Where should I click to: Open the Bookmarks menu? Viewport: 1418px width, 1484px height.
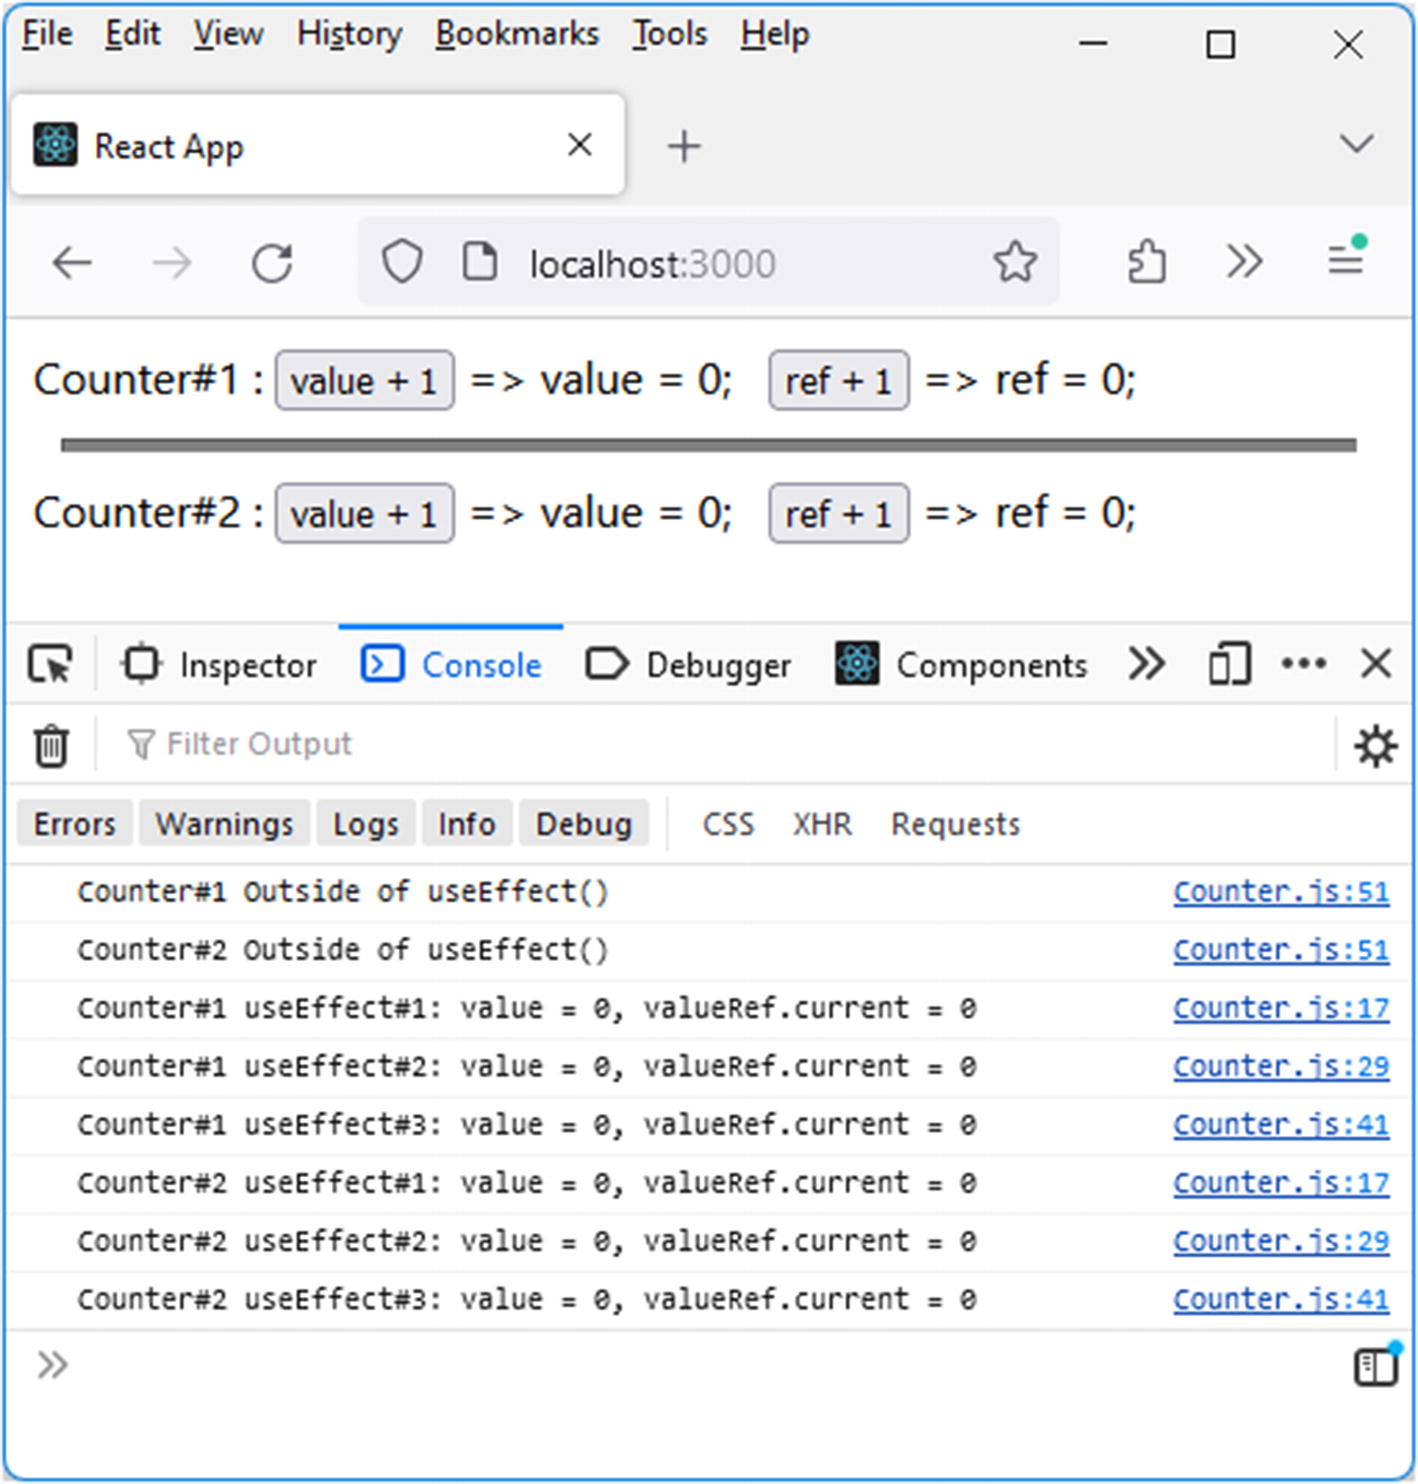pos(517,34)
